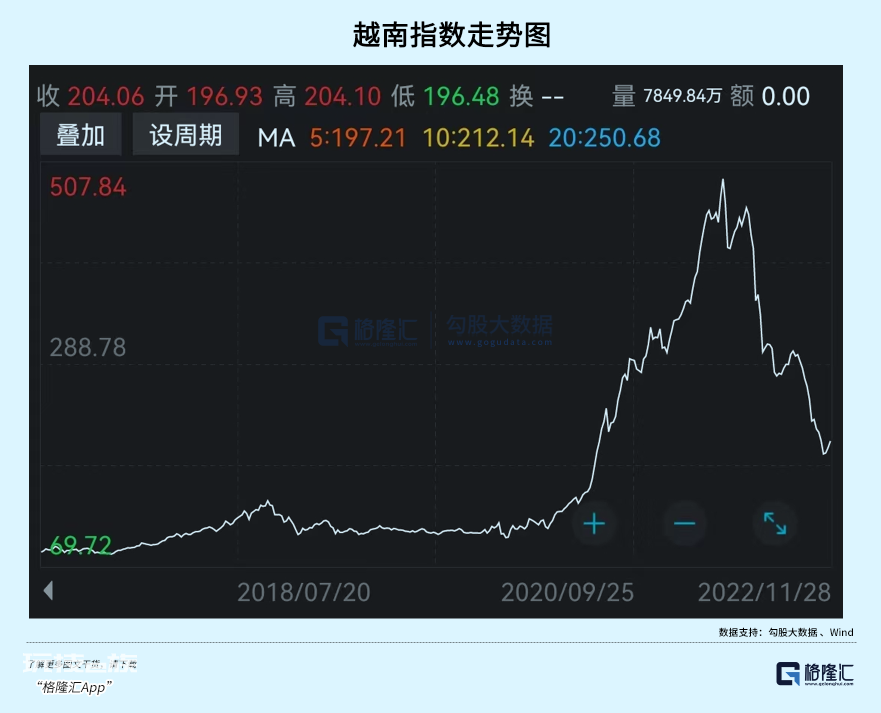Go to earlier dates with left arrow
This screenshot has width=881, height=713.
tap(48, 591)
